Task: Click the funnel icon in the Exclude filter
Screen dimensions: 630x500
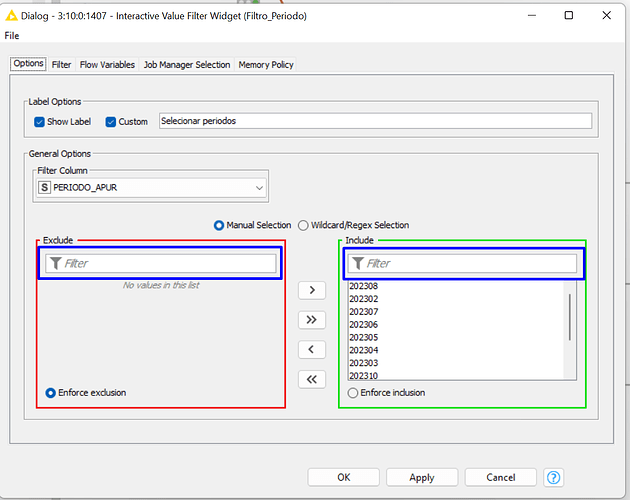Action: 55,264
